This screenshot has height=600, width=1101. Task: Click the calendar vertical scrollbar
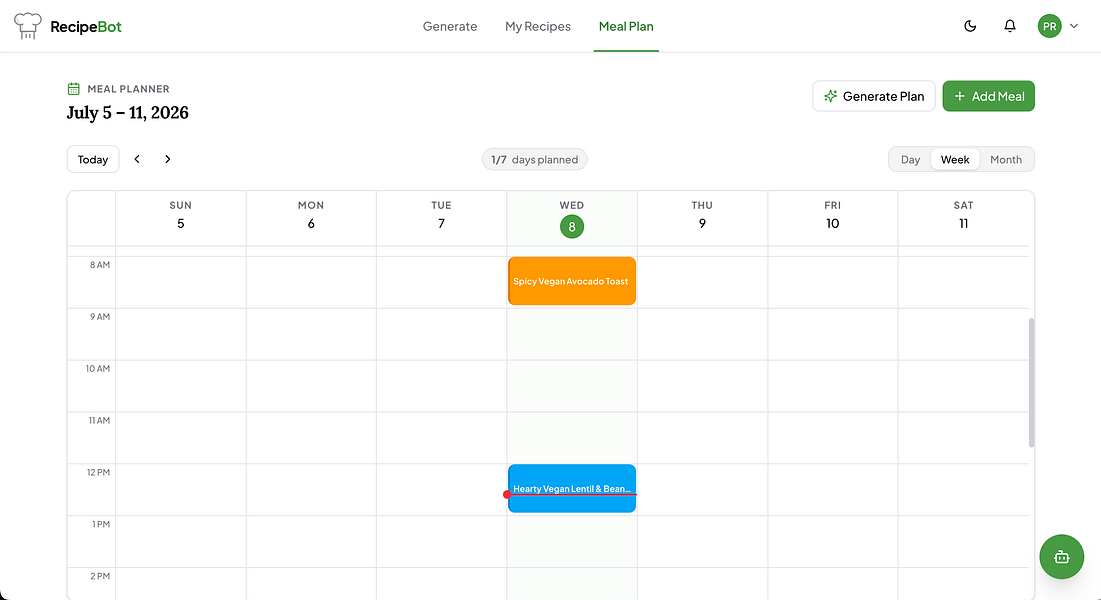pyautogui.click(x=1031, y=383)
